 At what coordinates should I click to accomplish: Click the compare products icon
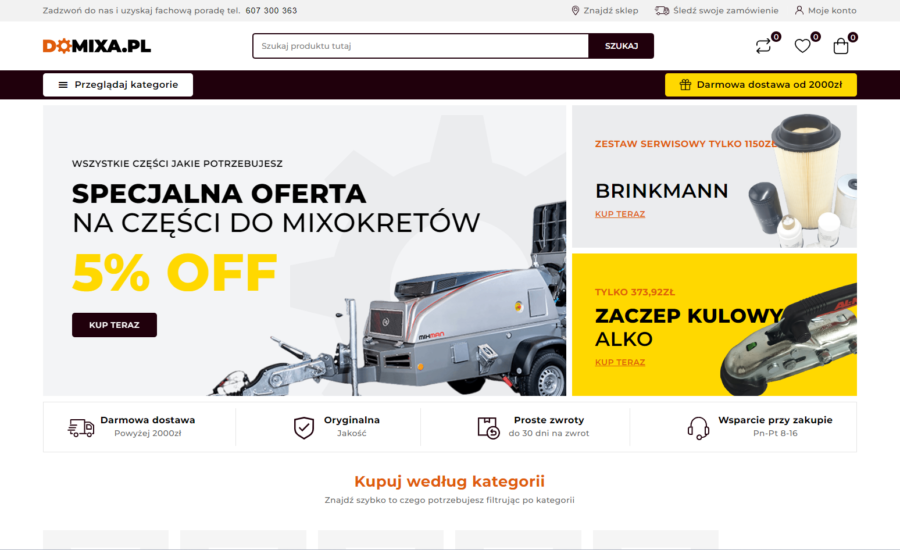763,46
